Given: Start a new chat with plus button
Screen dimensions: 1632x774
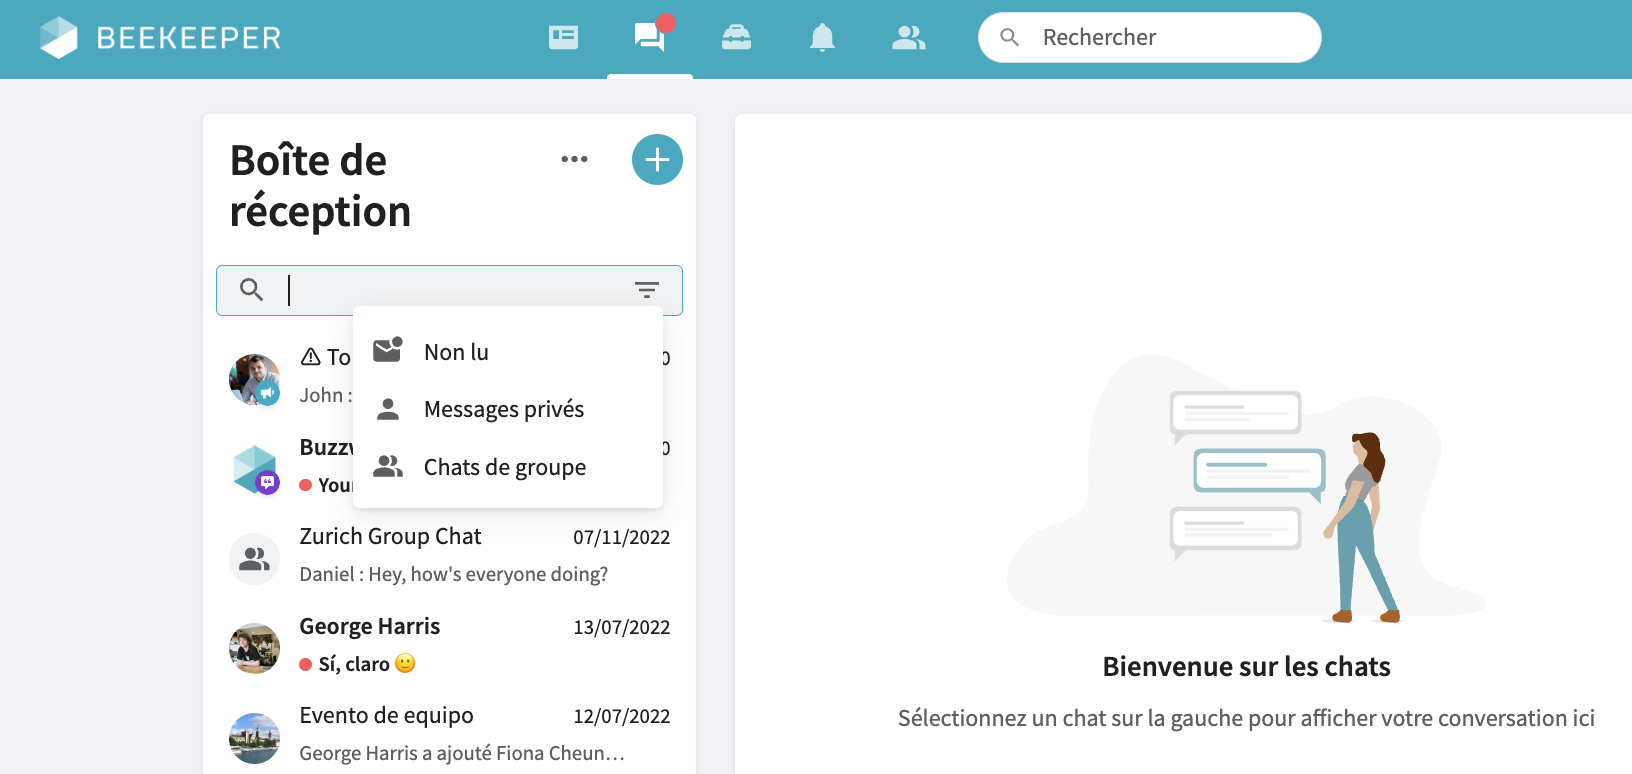Looking at the screenshot, I should point(657,160).
